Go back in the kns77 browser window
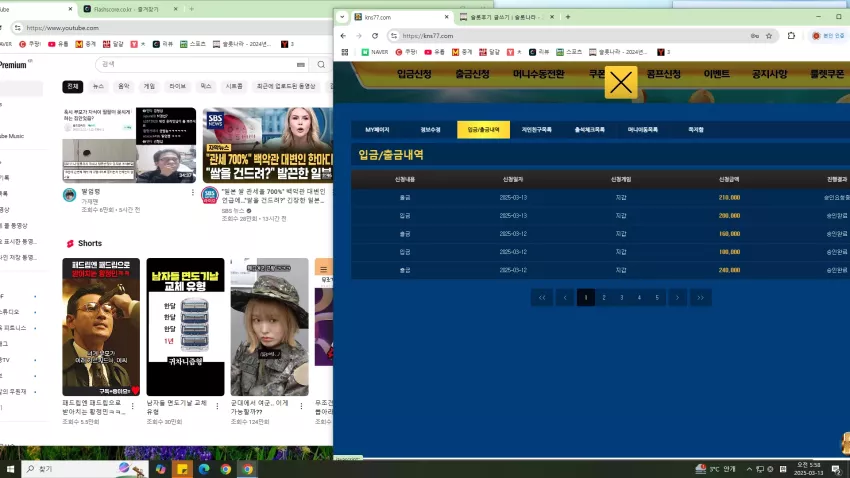Viewport: 850px width, 478px height. [x=343, y=36]
